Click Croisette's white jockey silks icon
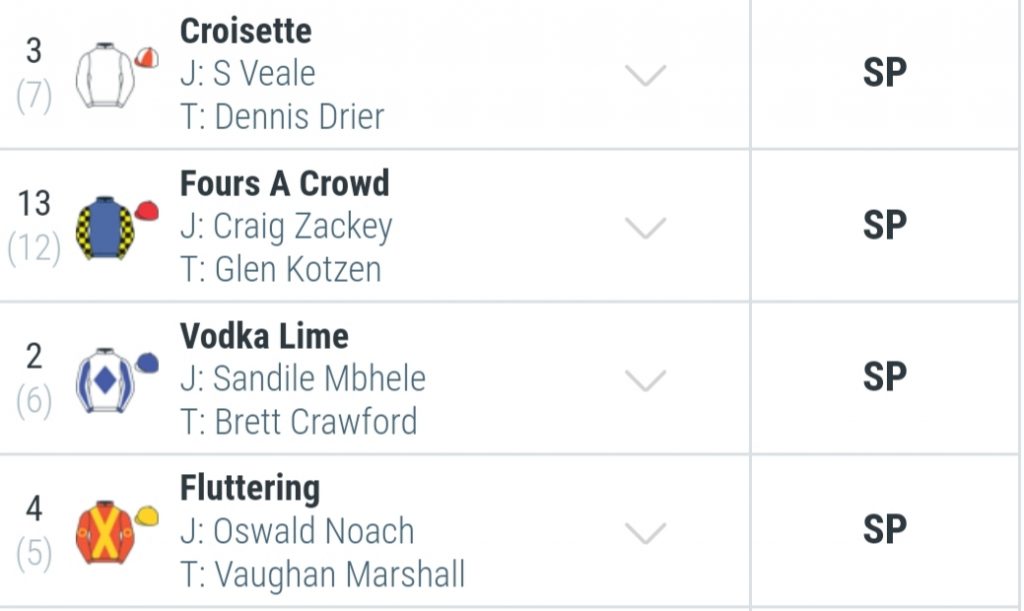Screen dimensions: 1024x611 (105, 75)
